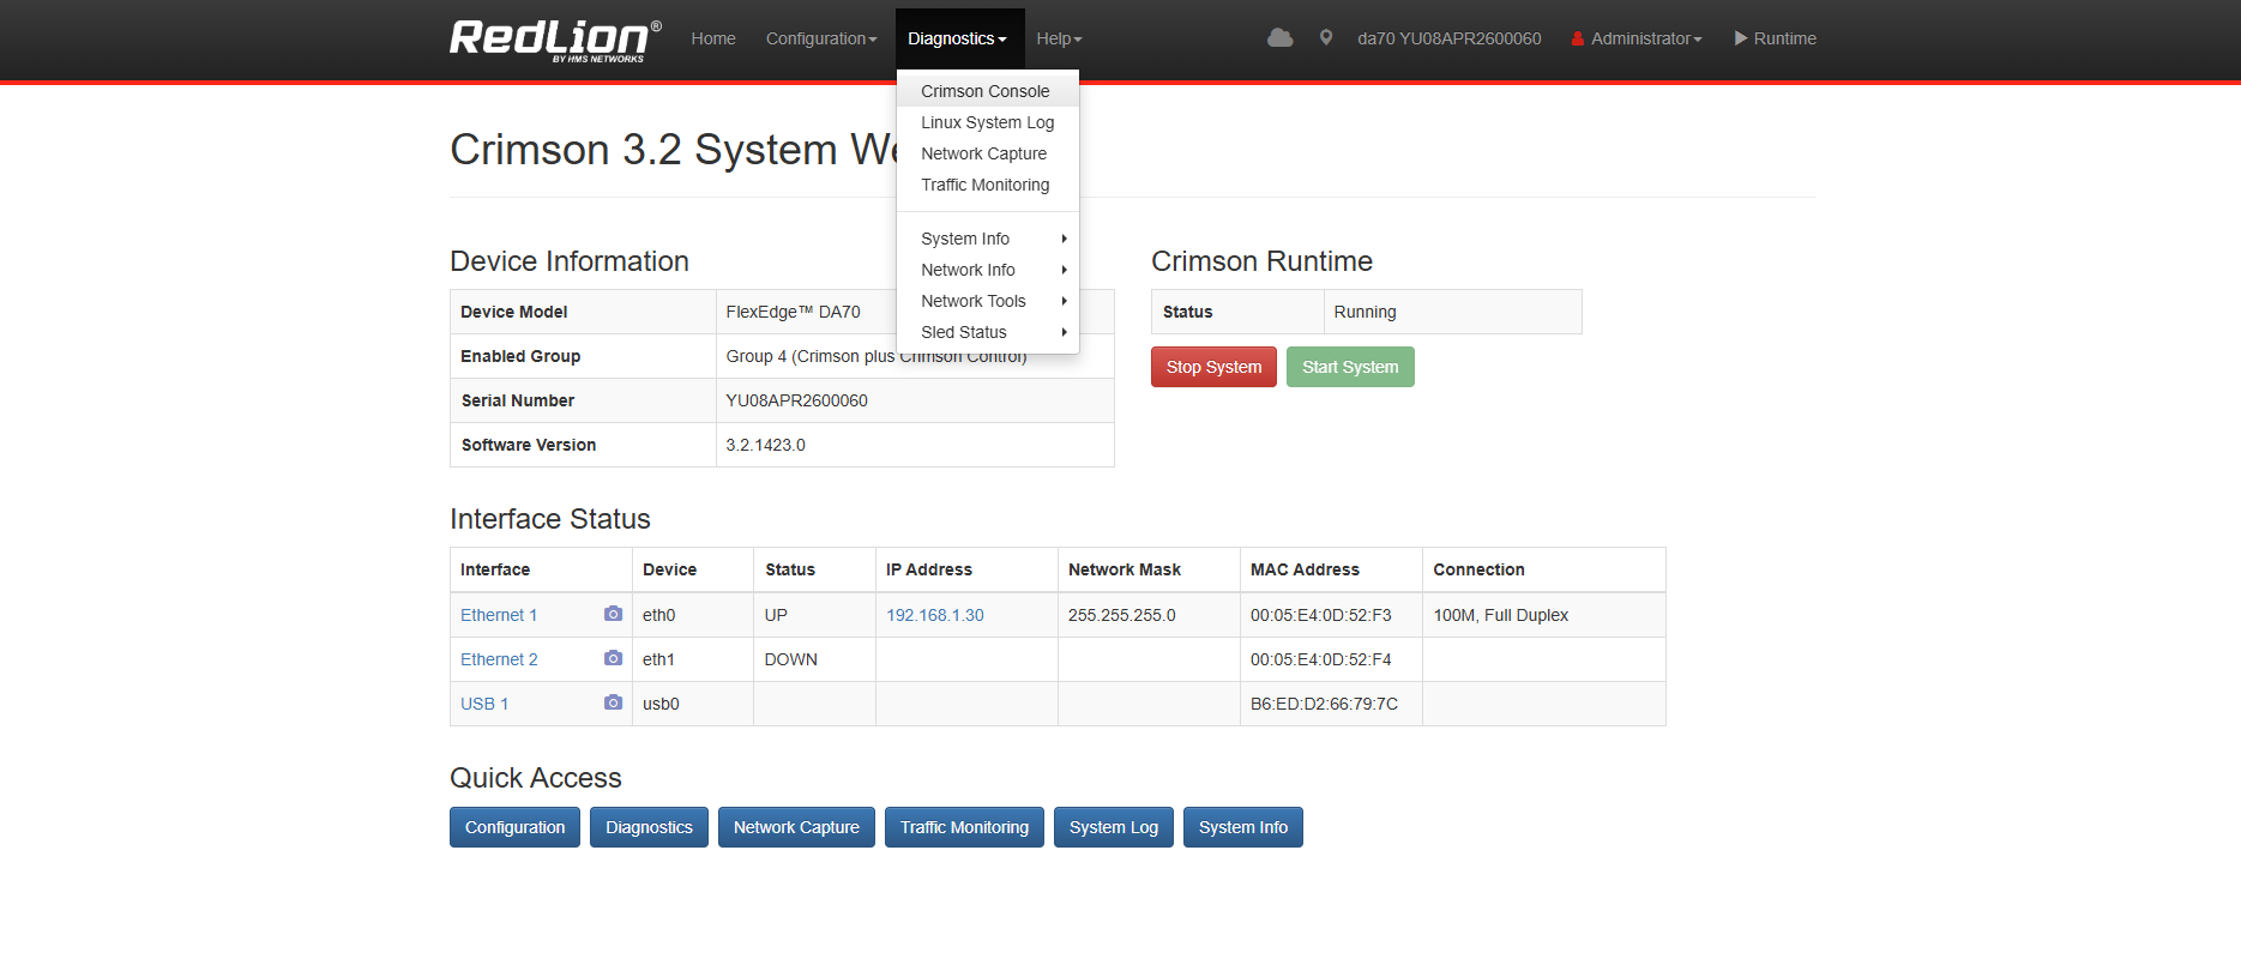2241x953 pixels.
Task: Click the camera icon for Ethernet 1
Action: [x=613, y=614]
